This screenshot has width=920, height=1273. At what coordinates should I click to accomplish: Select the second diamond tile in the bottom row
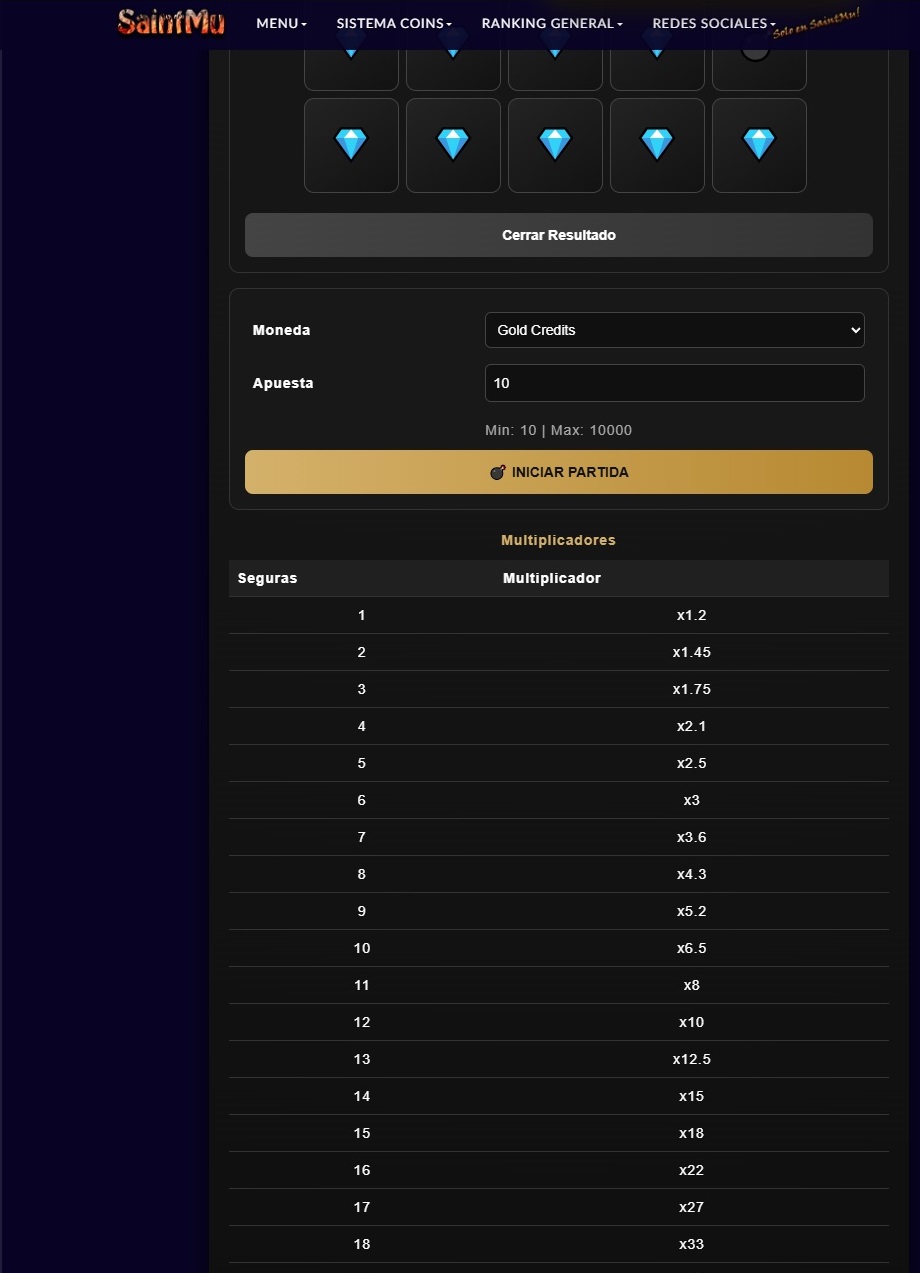coord(453,145)
